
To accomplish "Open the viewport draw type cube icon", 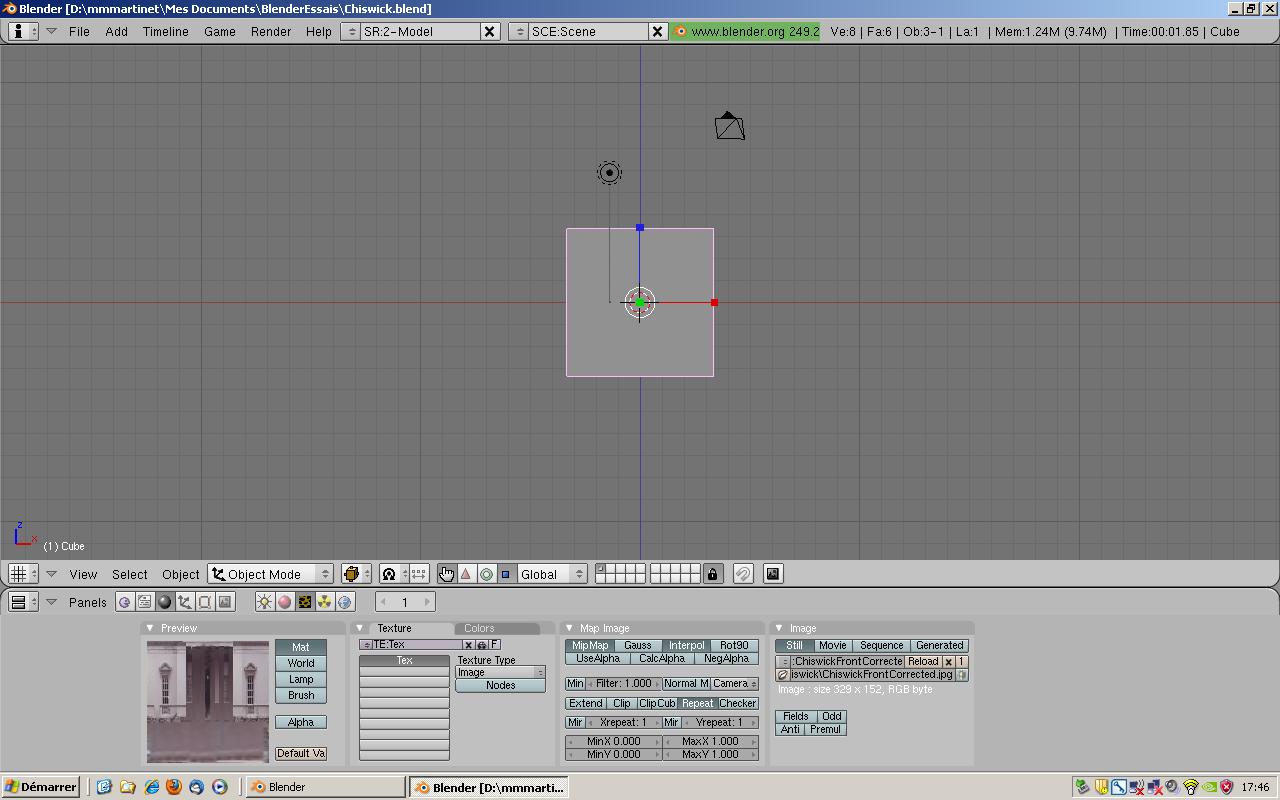I will tap(356, 574).
